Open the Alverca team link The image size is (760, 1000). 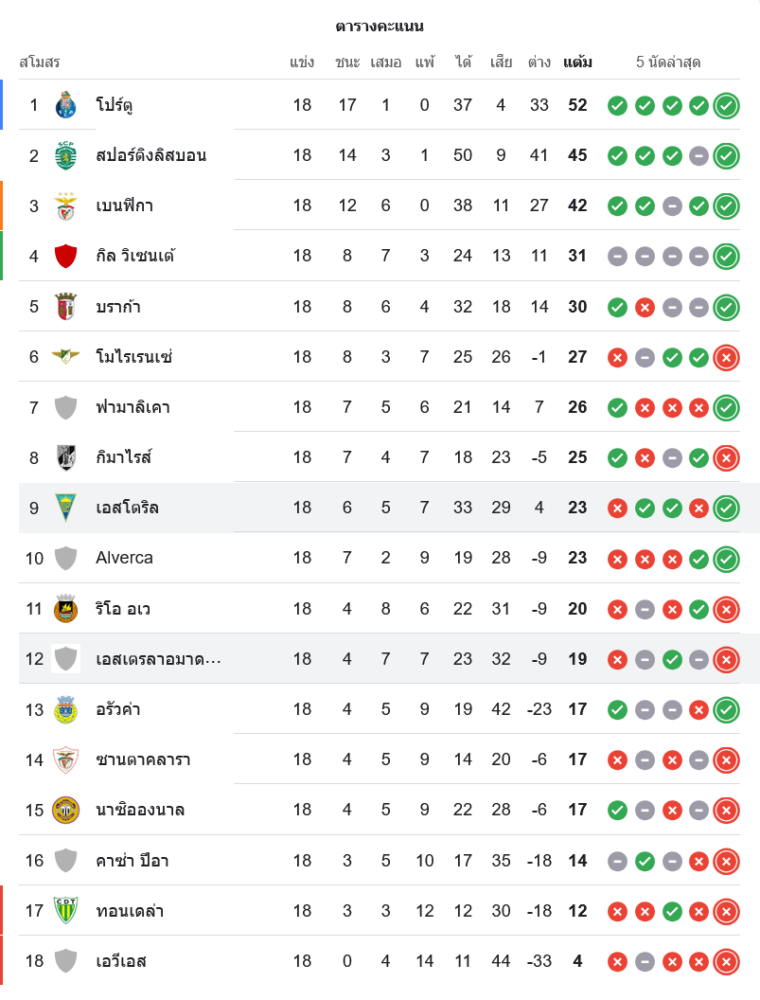(x=124, y=558)
